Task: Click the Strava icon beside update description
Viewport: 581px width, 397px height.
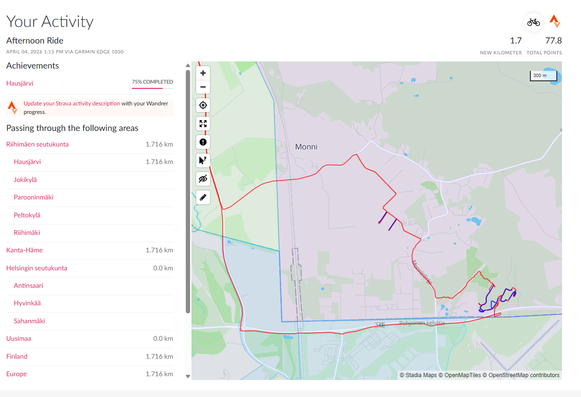Action: (x=12, y=107)
